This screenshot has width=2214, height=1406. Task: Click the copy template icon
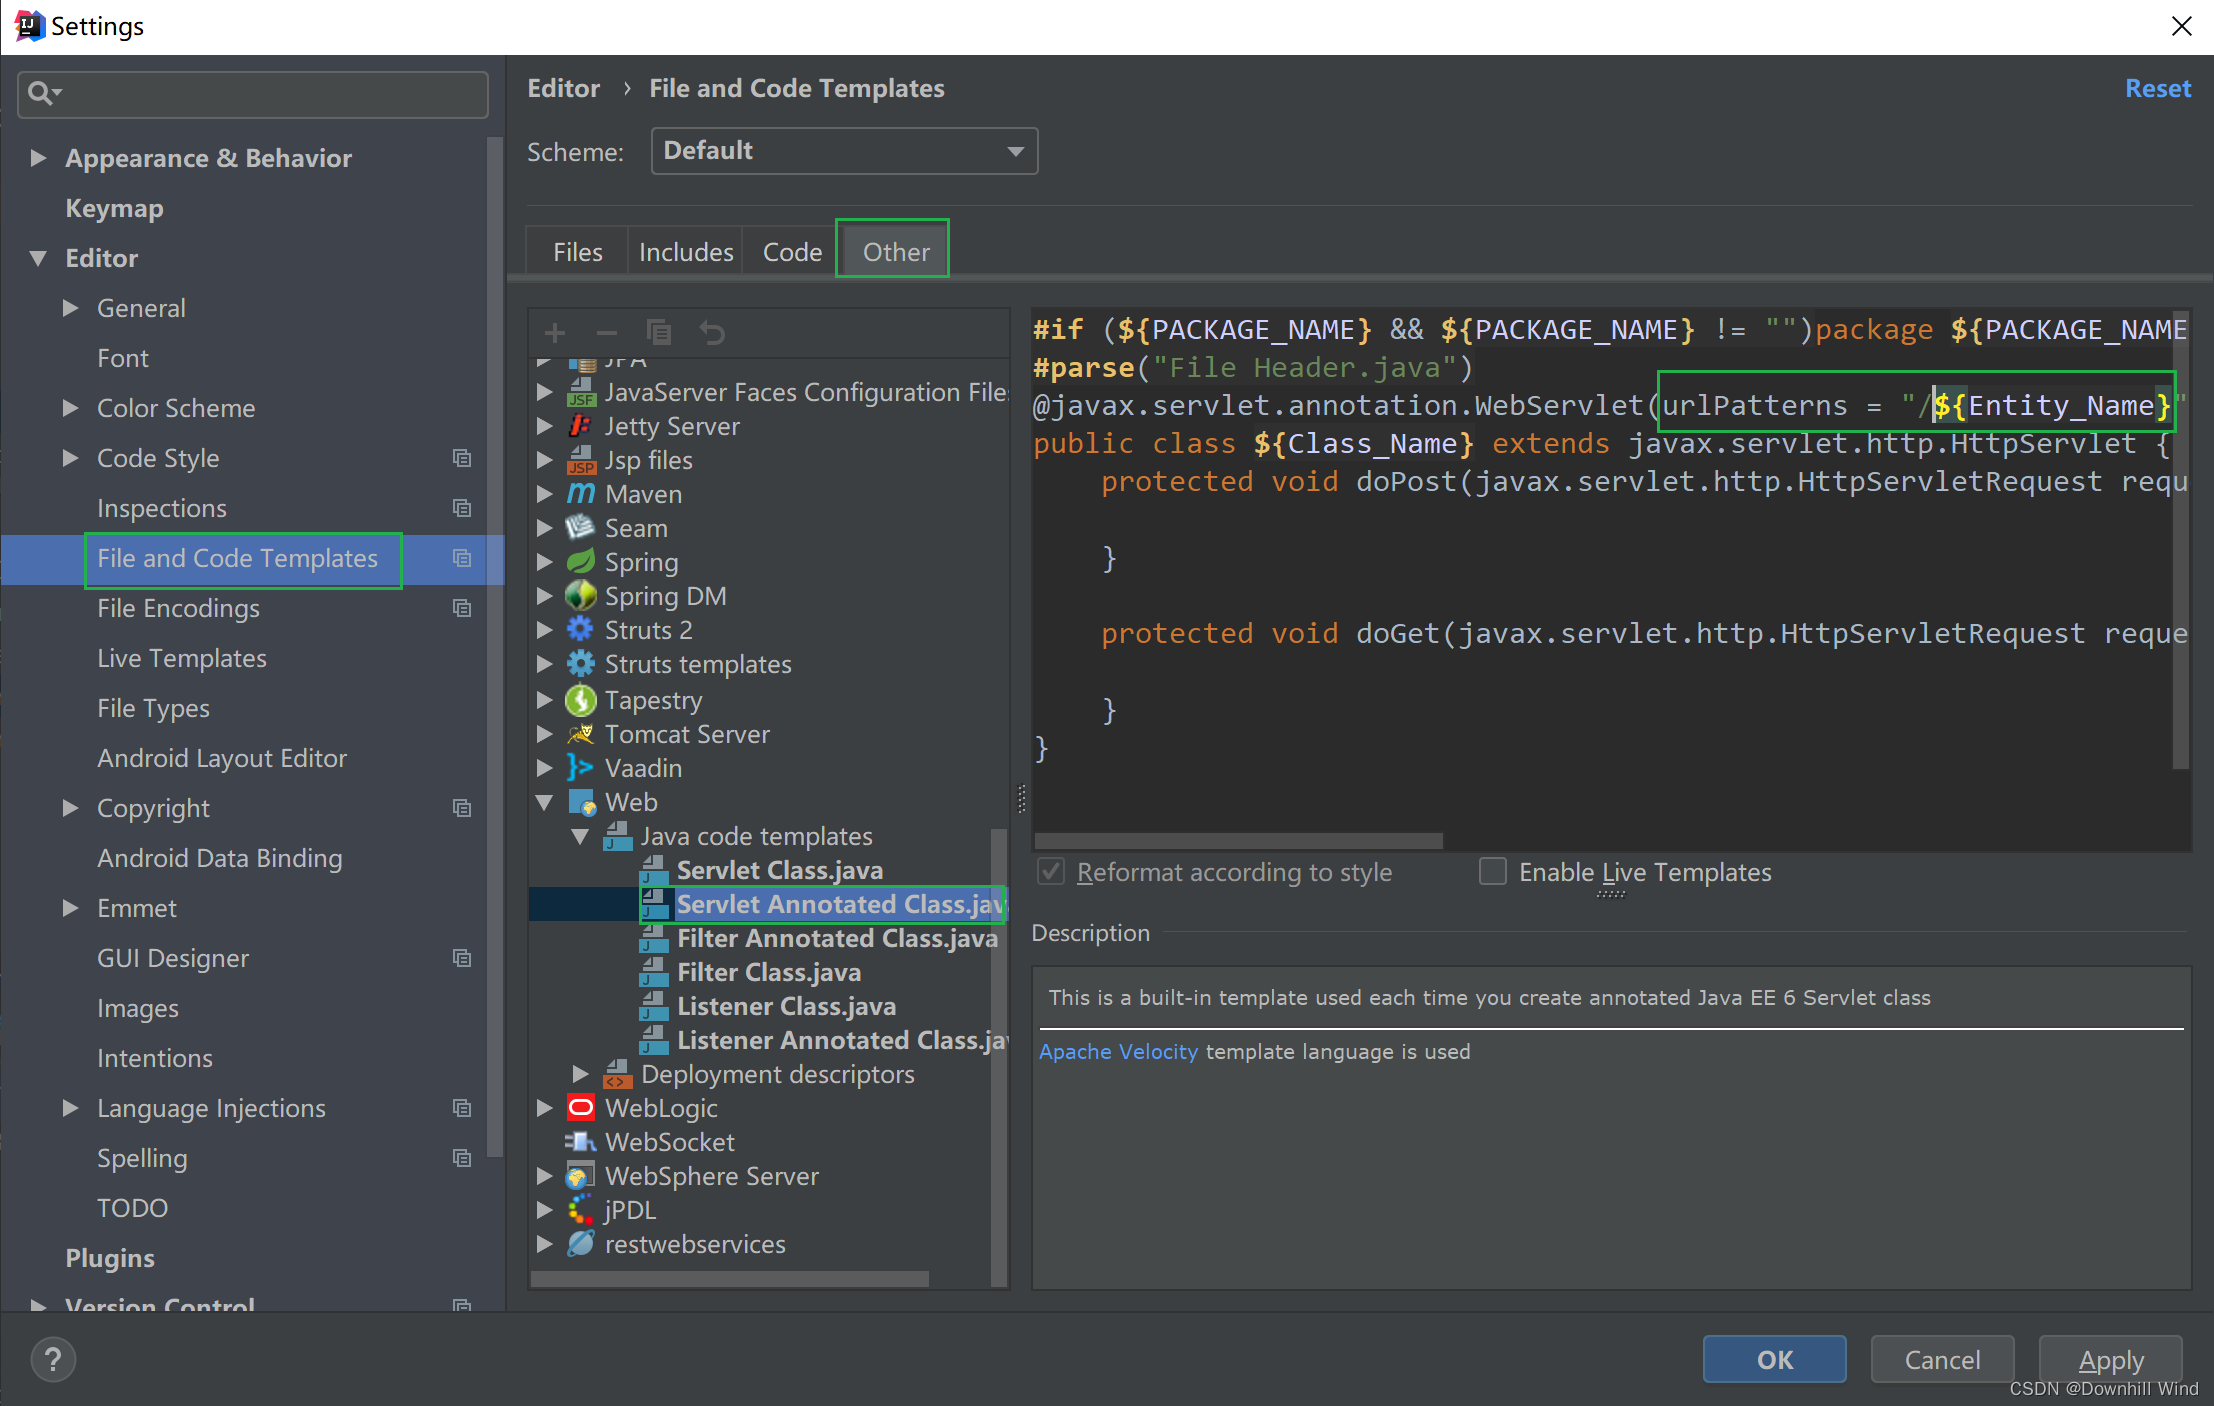point(659,332)
